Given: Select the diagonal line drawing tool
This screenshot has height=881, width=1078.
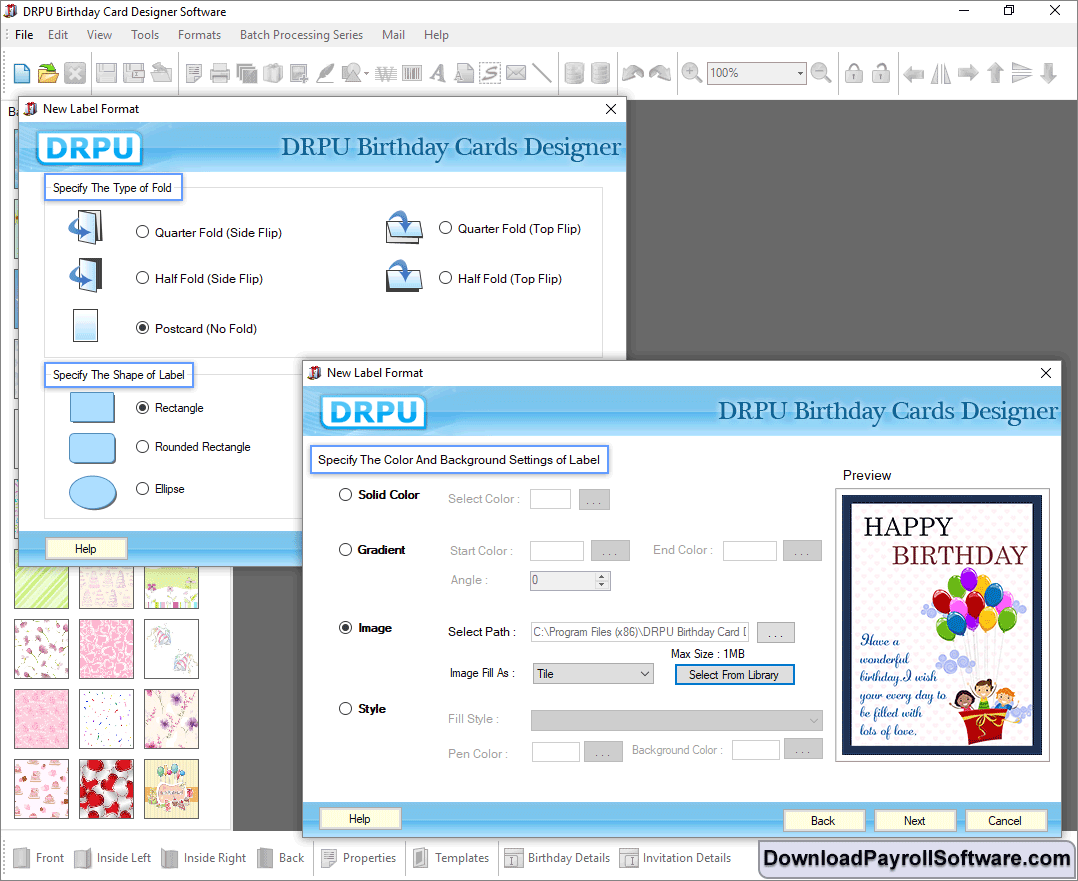Looking at the screenshot, I should 542,73.
